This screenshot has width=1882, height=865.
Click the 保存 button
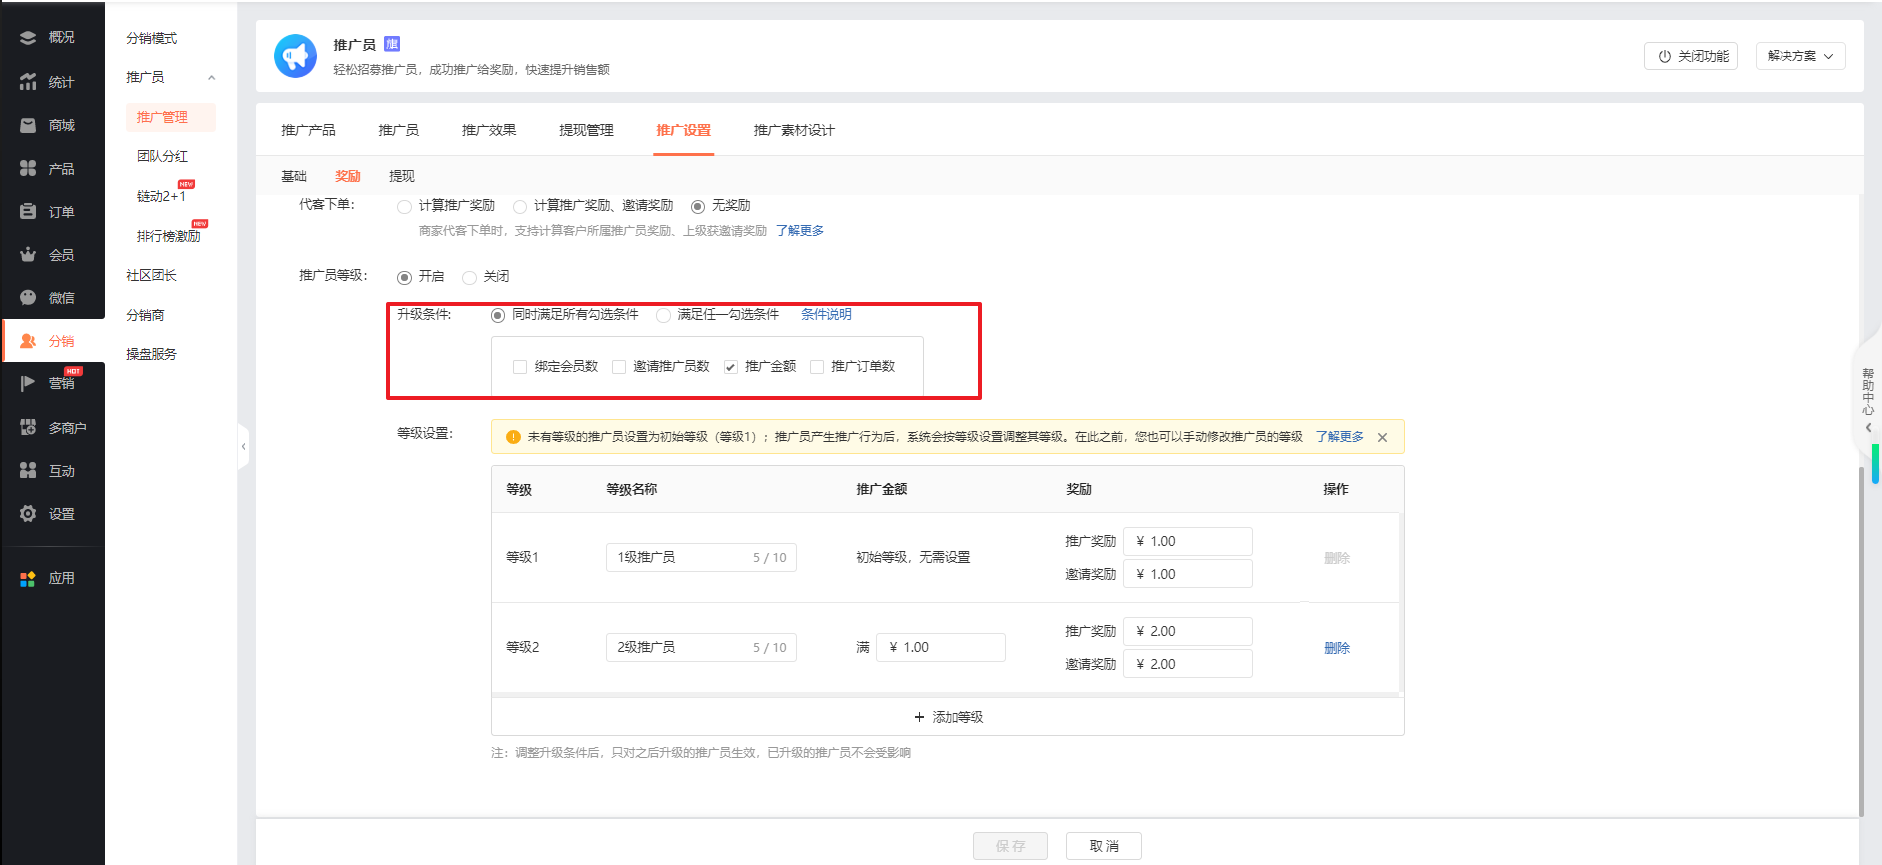1010,846
